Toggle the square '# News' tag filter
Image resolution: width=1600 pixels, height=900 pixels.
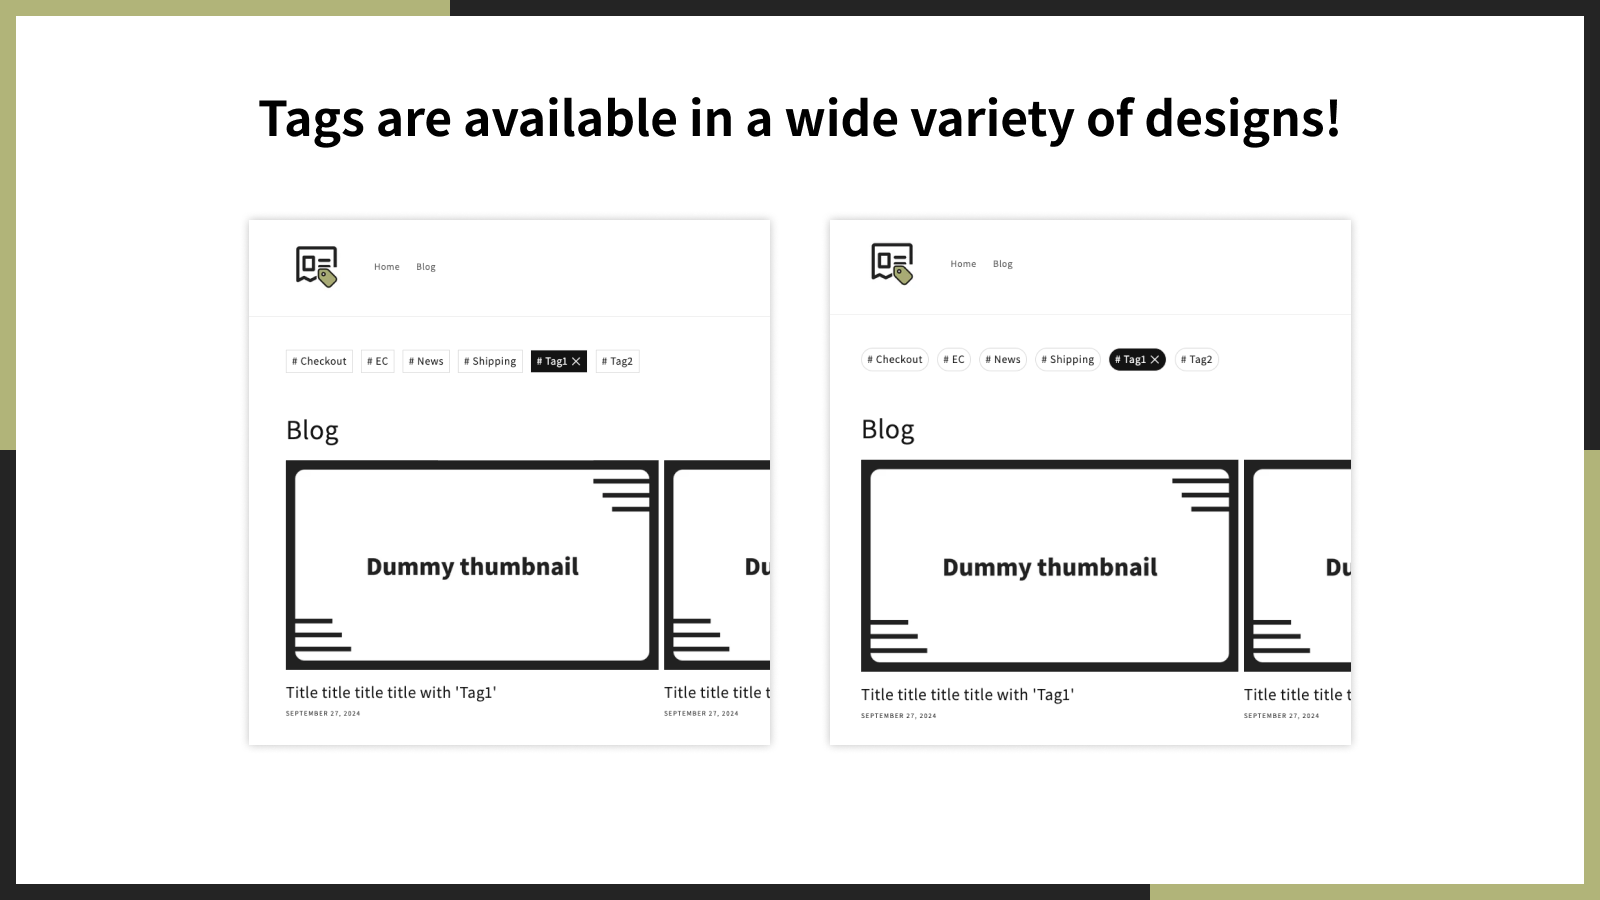click(426, 361)
